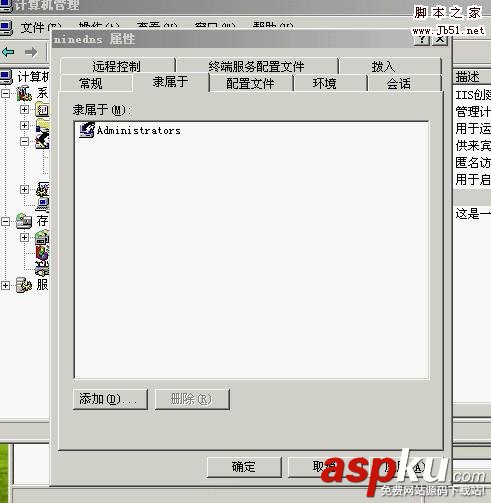Click the 描述 column header

click(x=472, y=77)
